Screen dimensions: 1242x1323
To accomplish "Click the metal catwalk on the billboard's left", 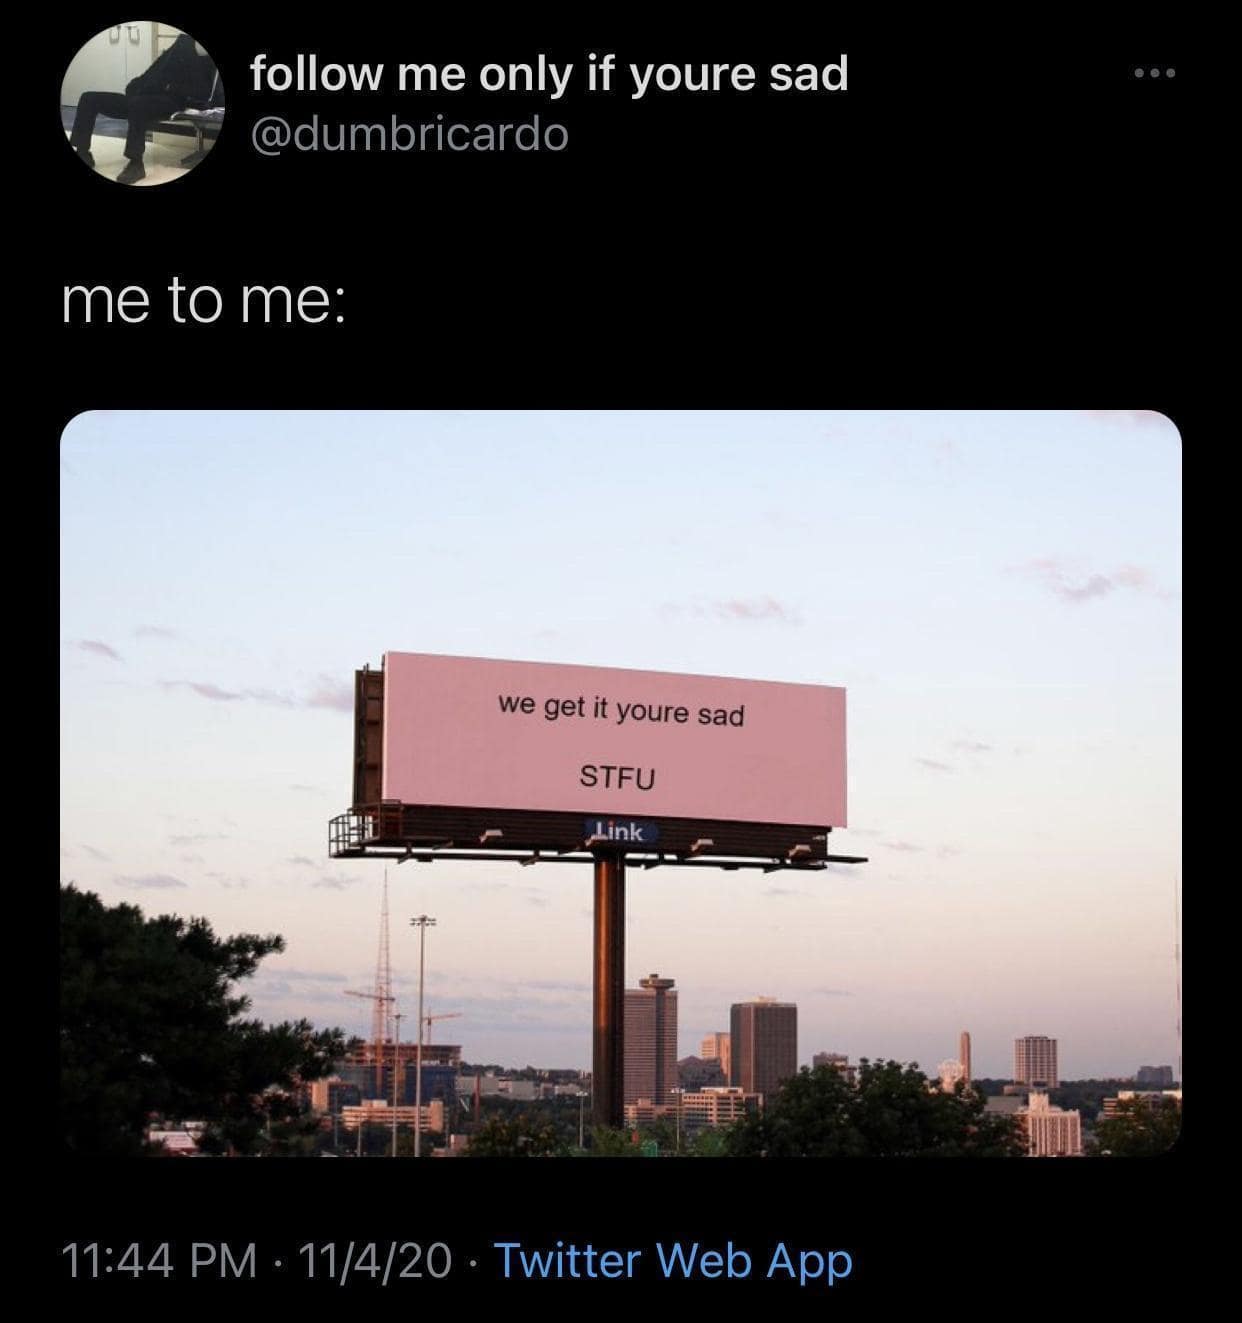I will (348, 833).
